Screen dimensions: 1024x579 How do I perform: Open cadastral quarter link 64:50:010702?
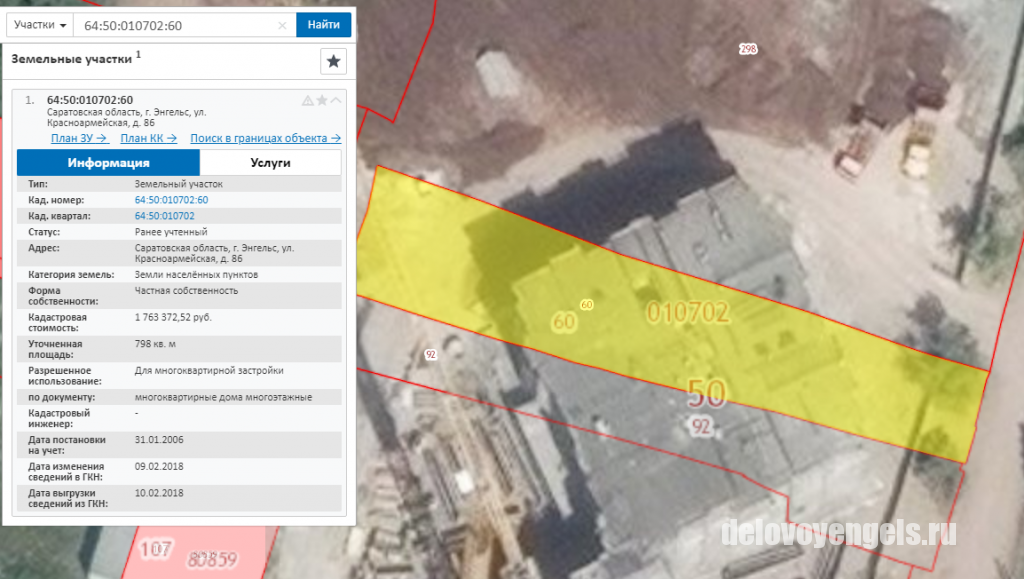pyautogui.click(x=165, y=216)
